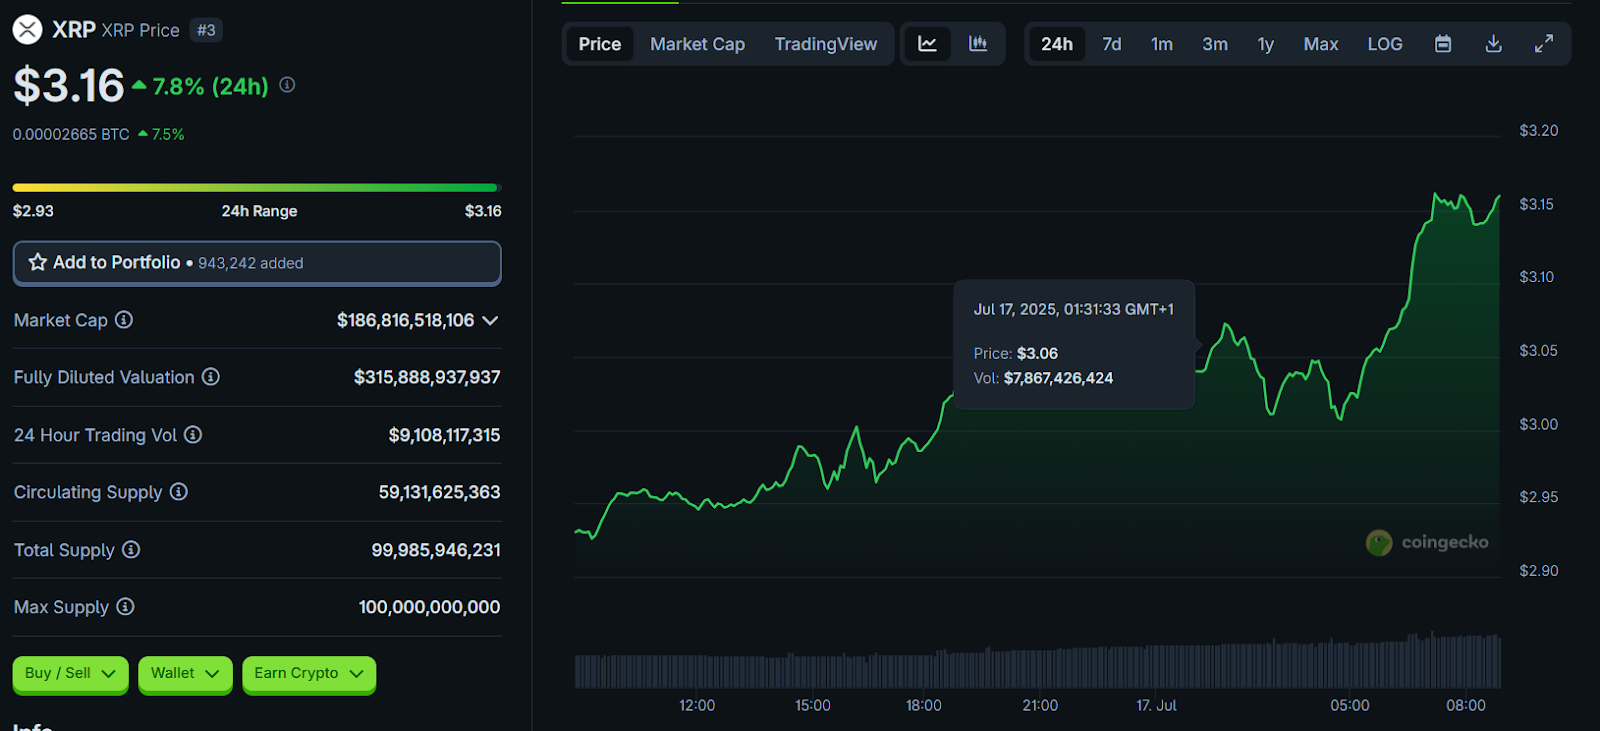Switch to line chart view icon
Screen dimensions: 1600x731
[927, 44]
